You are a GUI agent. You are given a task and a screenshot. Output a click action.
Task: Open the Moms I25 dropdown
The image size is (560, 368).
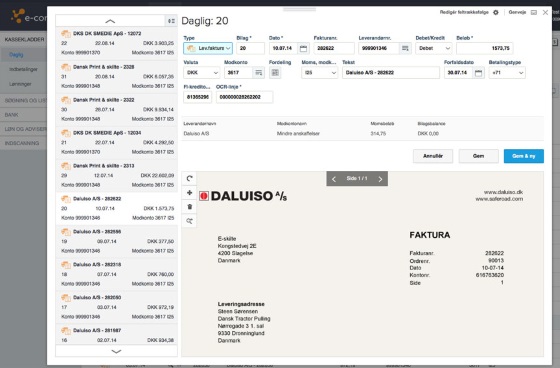tap(320, 73)
